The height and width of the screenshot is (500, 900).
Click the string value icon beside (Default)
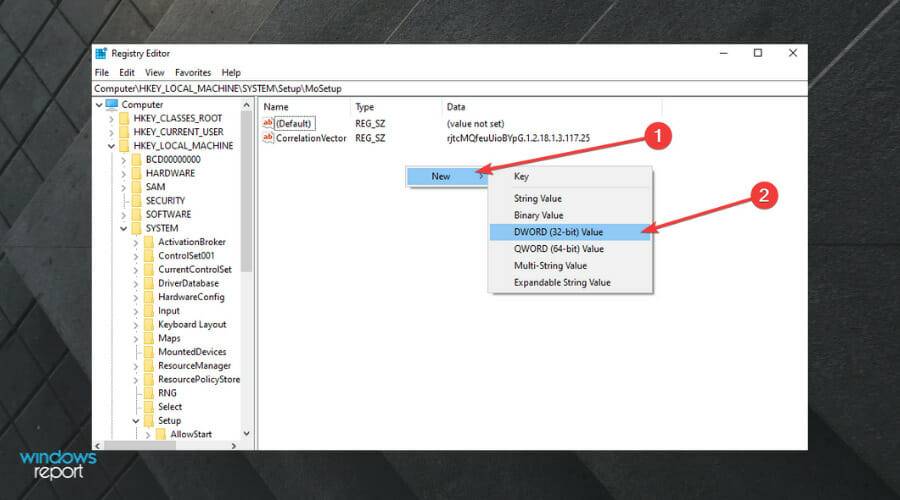click(x=268, y=123)
